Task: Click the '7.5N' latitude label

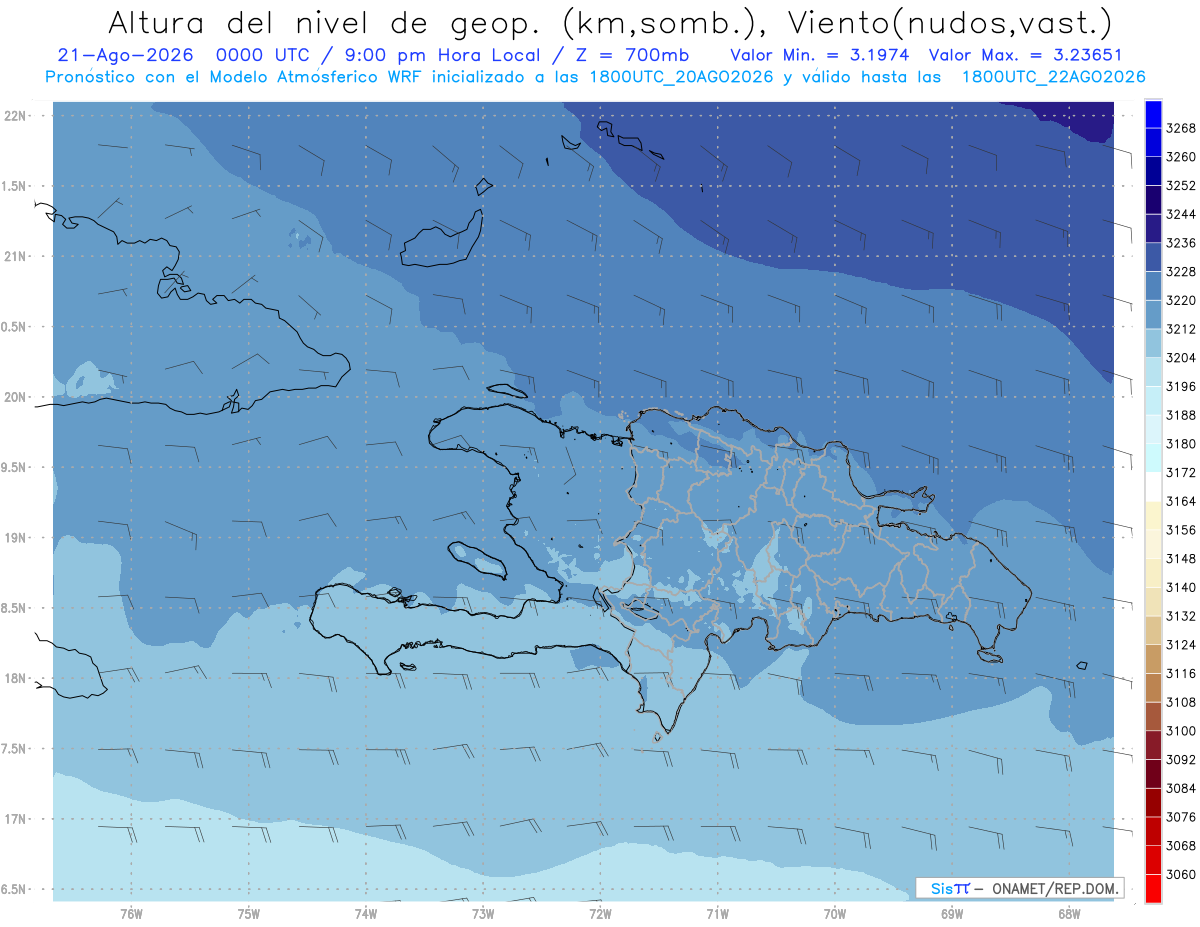Action: tap(14, 748)
